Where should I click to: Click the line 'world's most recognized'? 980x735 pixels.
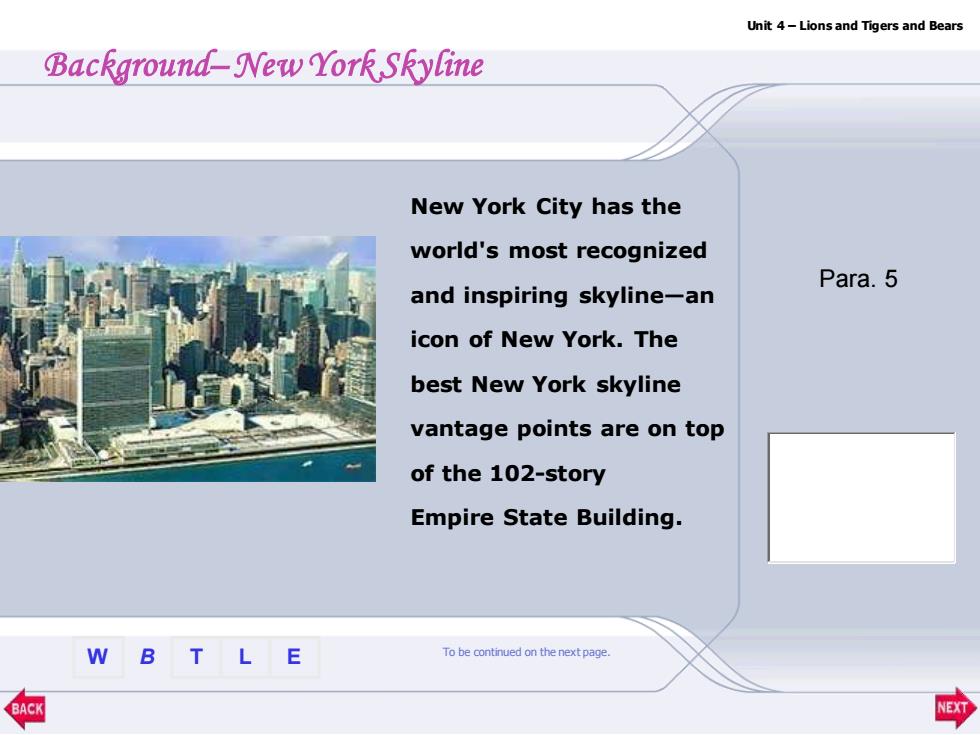pyautogui.click(x=559, y=251)
